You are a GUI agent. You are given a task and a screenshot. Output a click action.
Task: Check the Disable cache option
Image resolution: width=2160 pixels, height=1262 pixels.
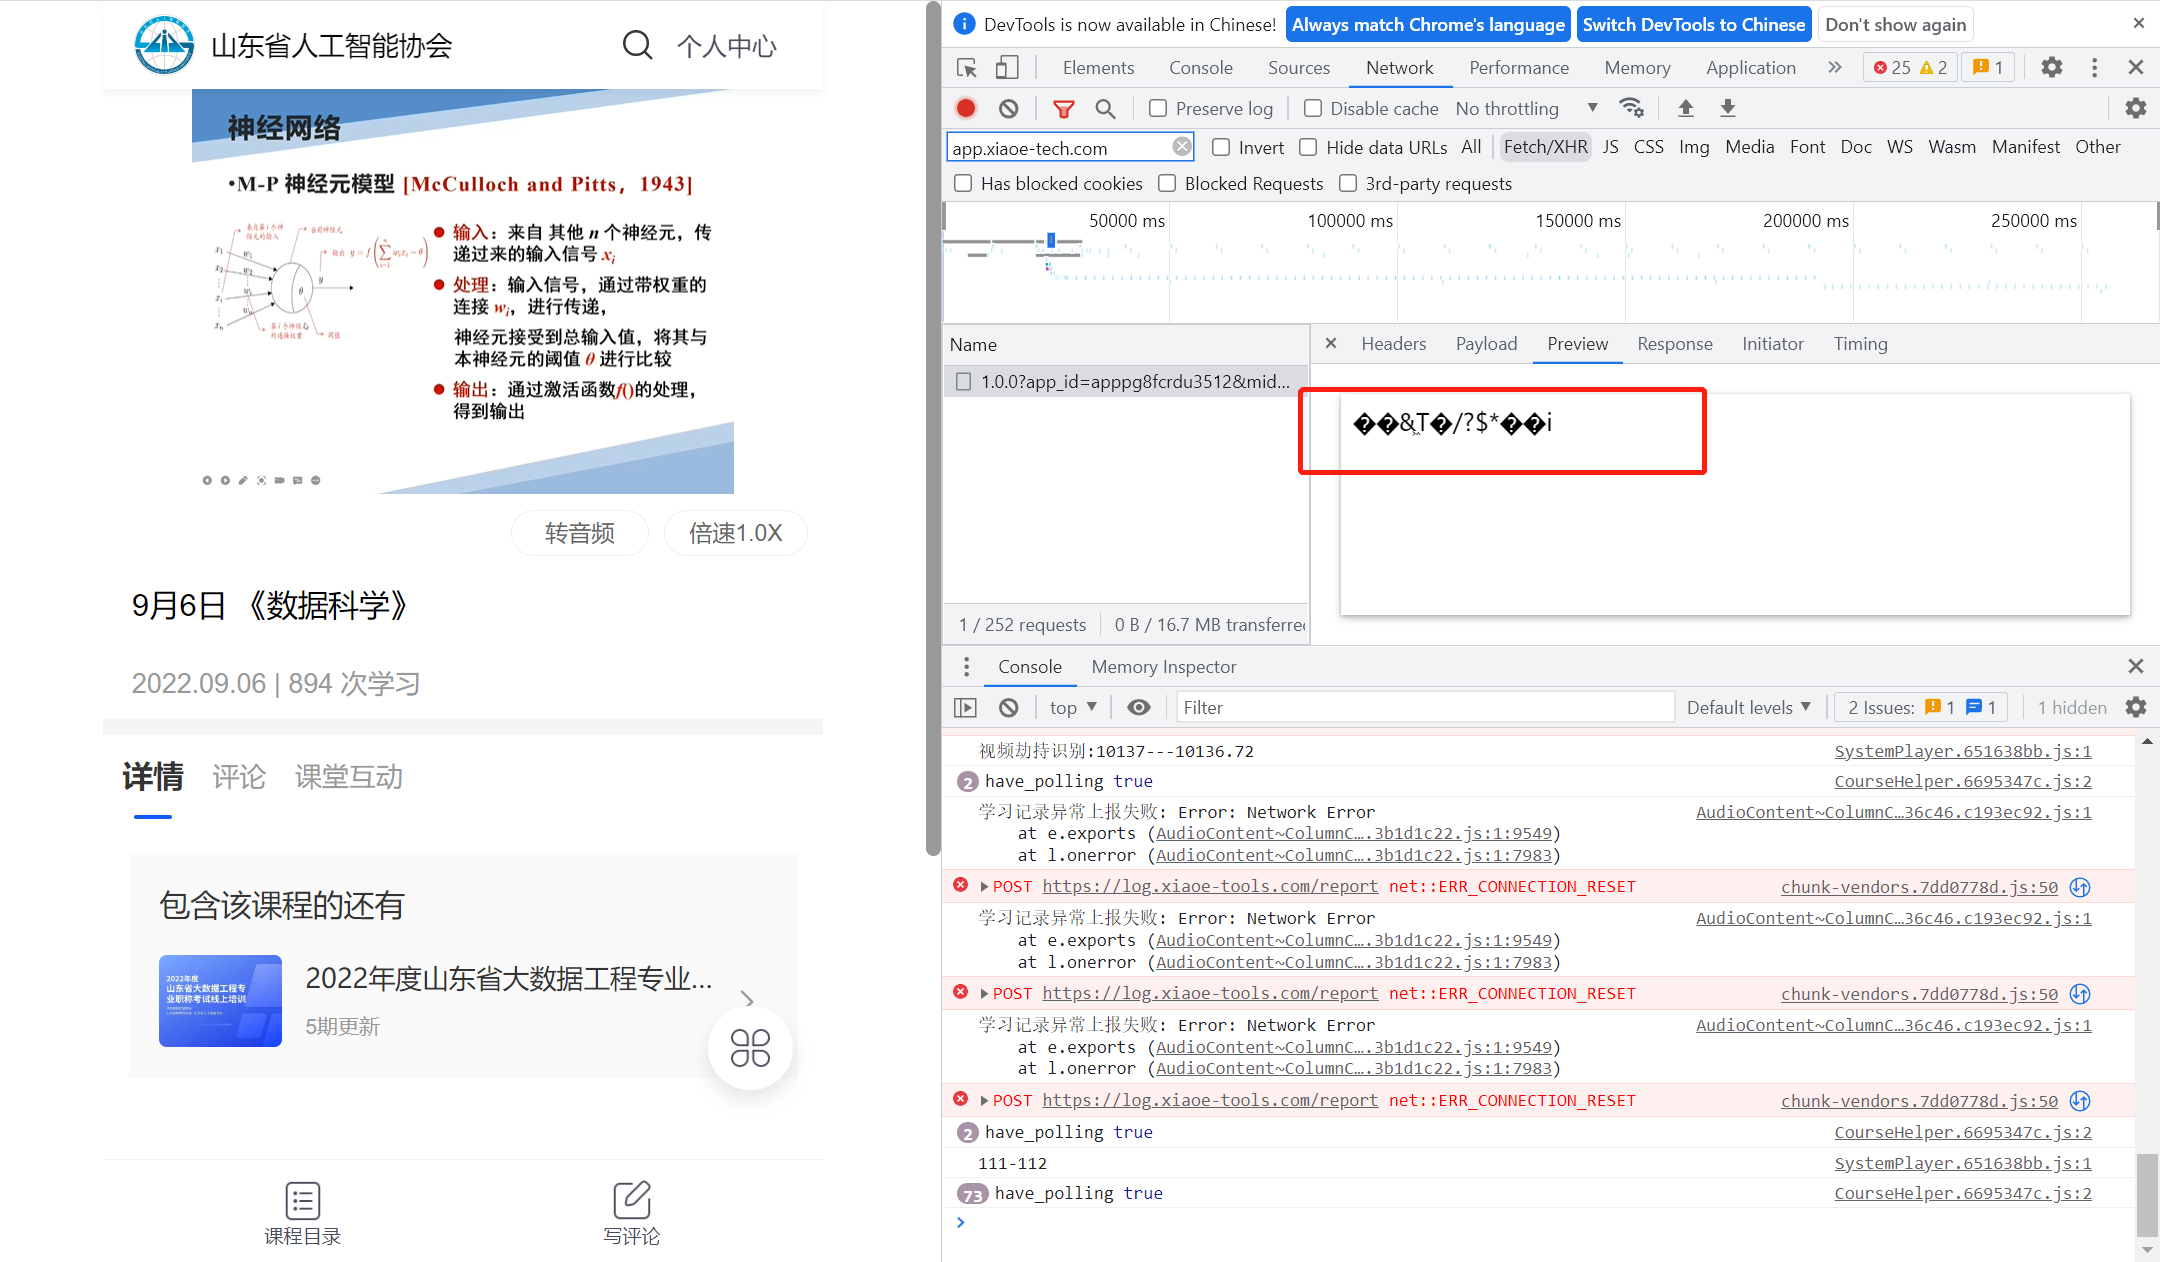pos(1313,108)
